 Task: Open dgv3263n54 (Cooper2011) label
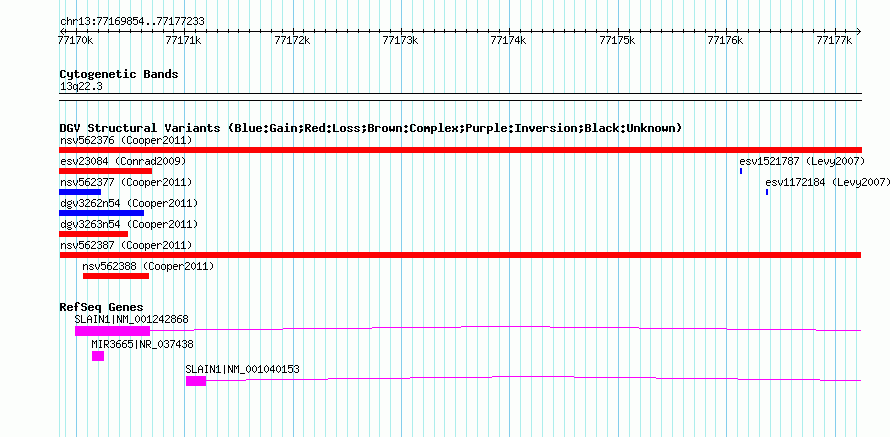[129, 224]
